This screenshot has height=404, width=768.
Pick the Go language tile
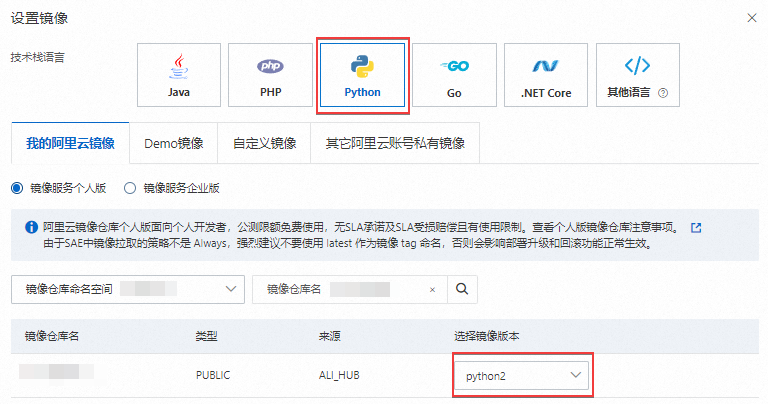[x=454, y=75]
